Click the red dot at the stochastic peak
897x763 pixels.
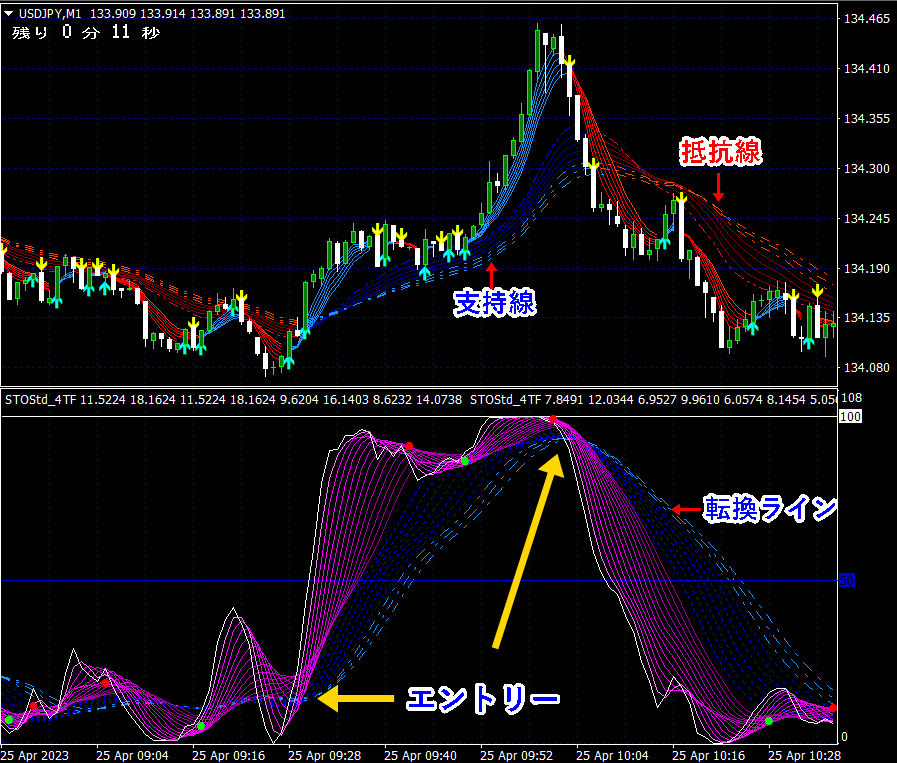click(x=552, y=419)
